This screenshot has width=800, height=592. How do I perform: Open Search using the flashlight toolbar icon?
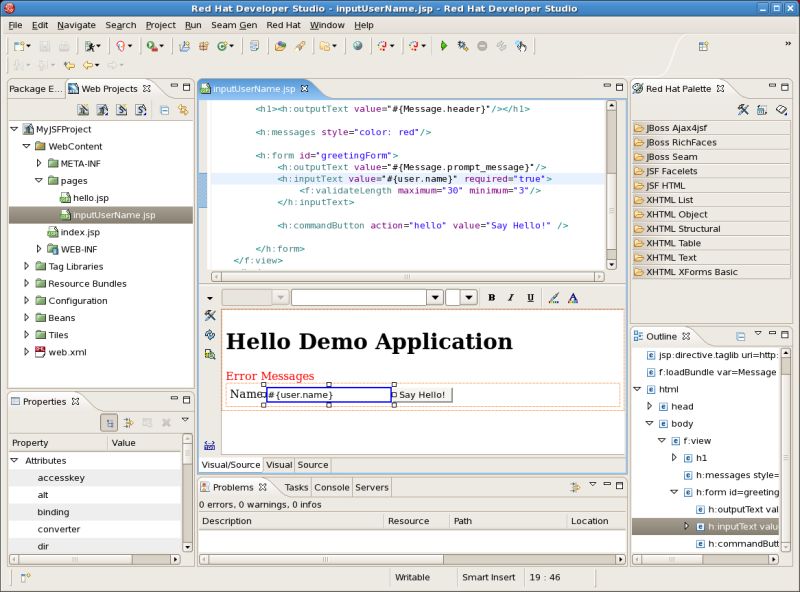click(x=299, y=47)
